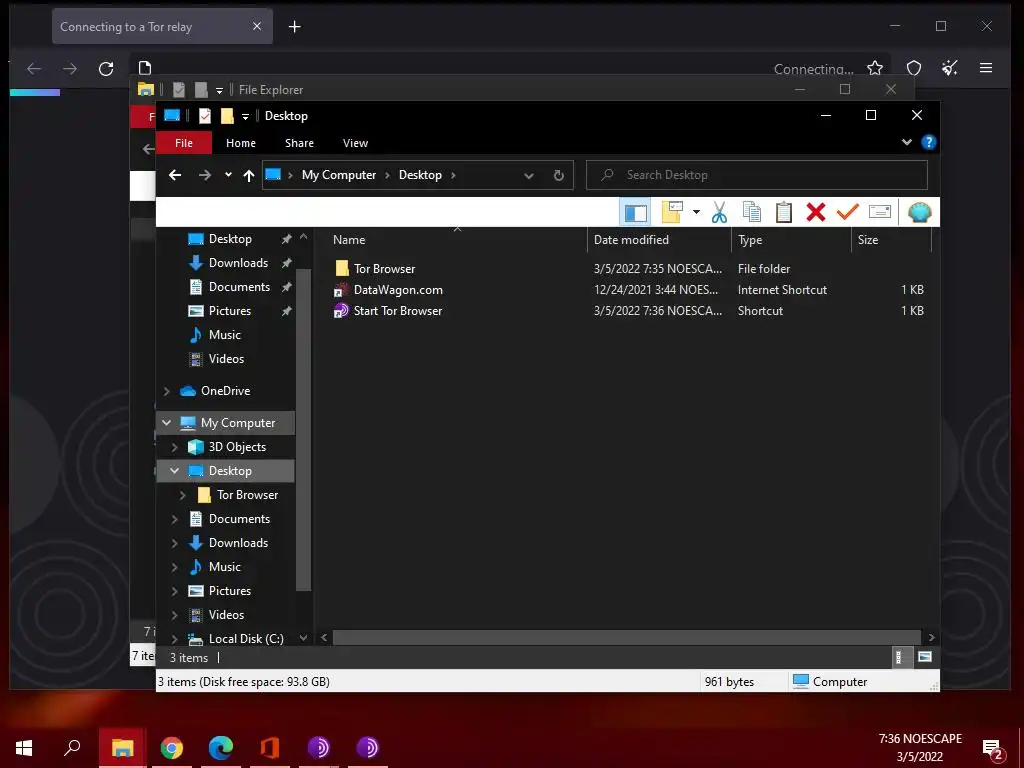Open pinned Pictures in Quick access
The width and height of the screenshot is (1024, 768).
[x=229, y=311]
